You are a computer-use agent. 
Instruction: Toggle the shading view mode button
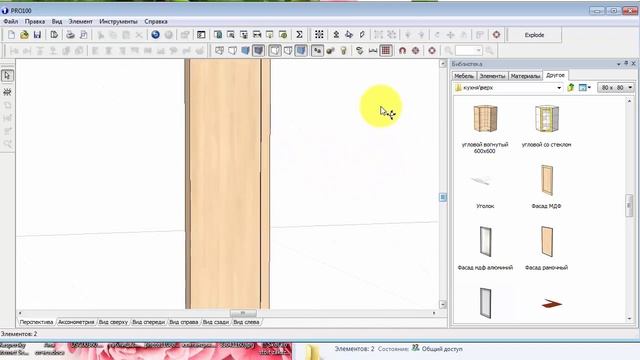tap(301, 51)
